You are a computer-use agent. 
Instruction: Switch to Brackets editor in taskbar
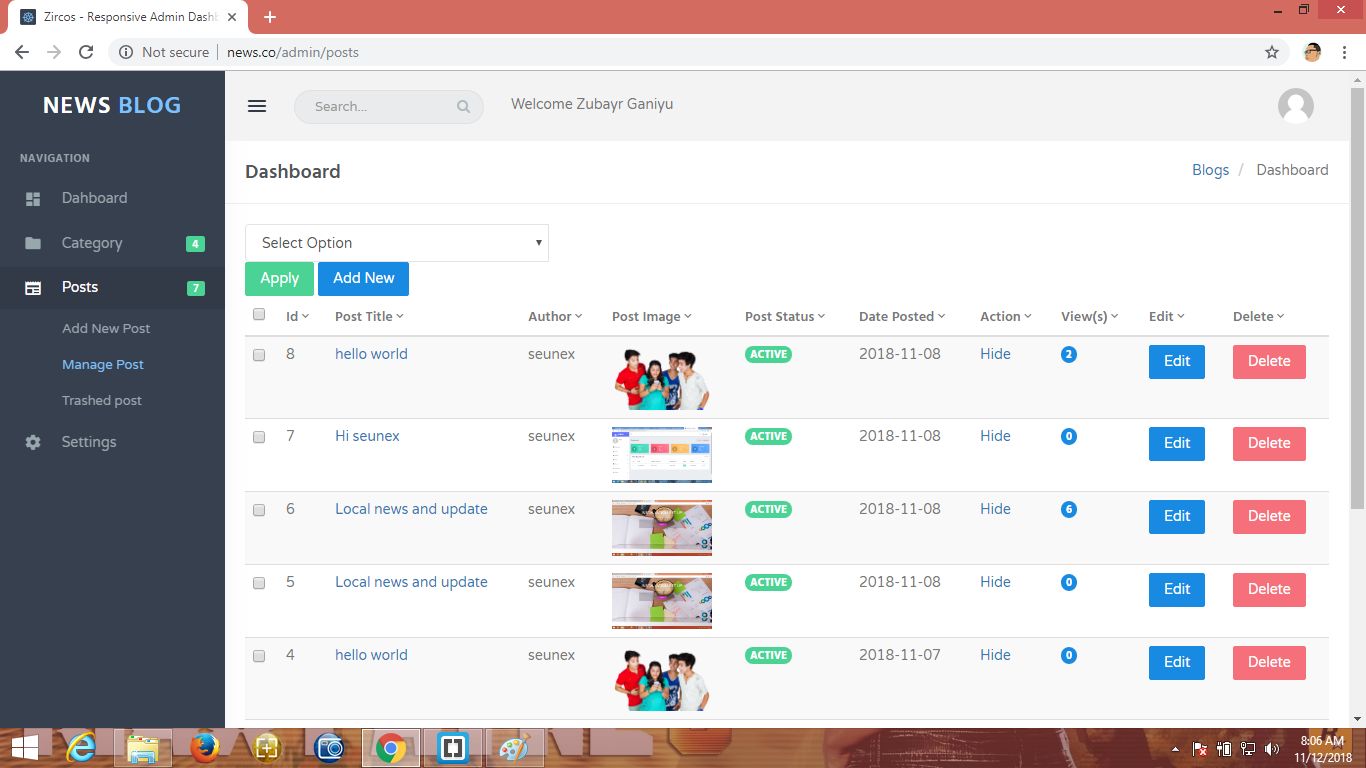pyautogui.click(x=453, y=748)
